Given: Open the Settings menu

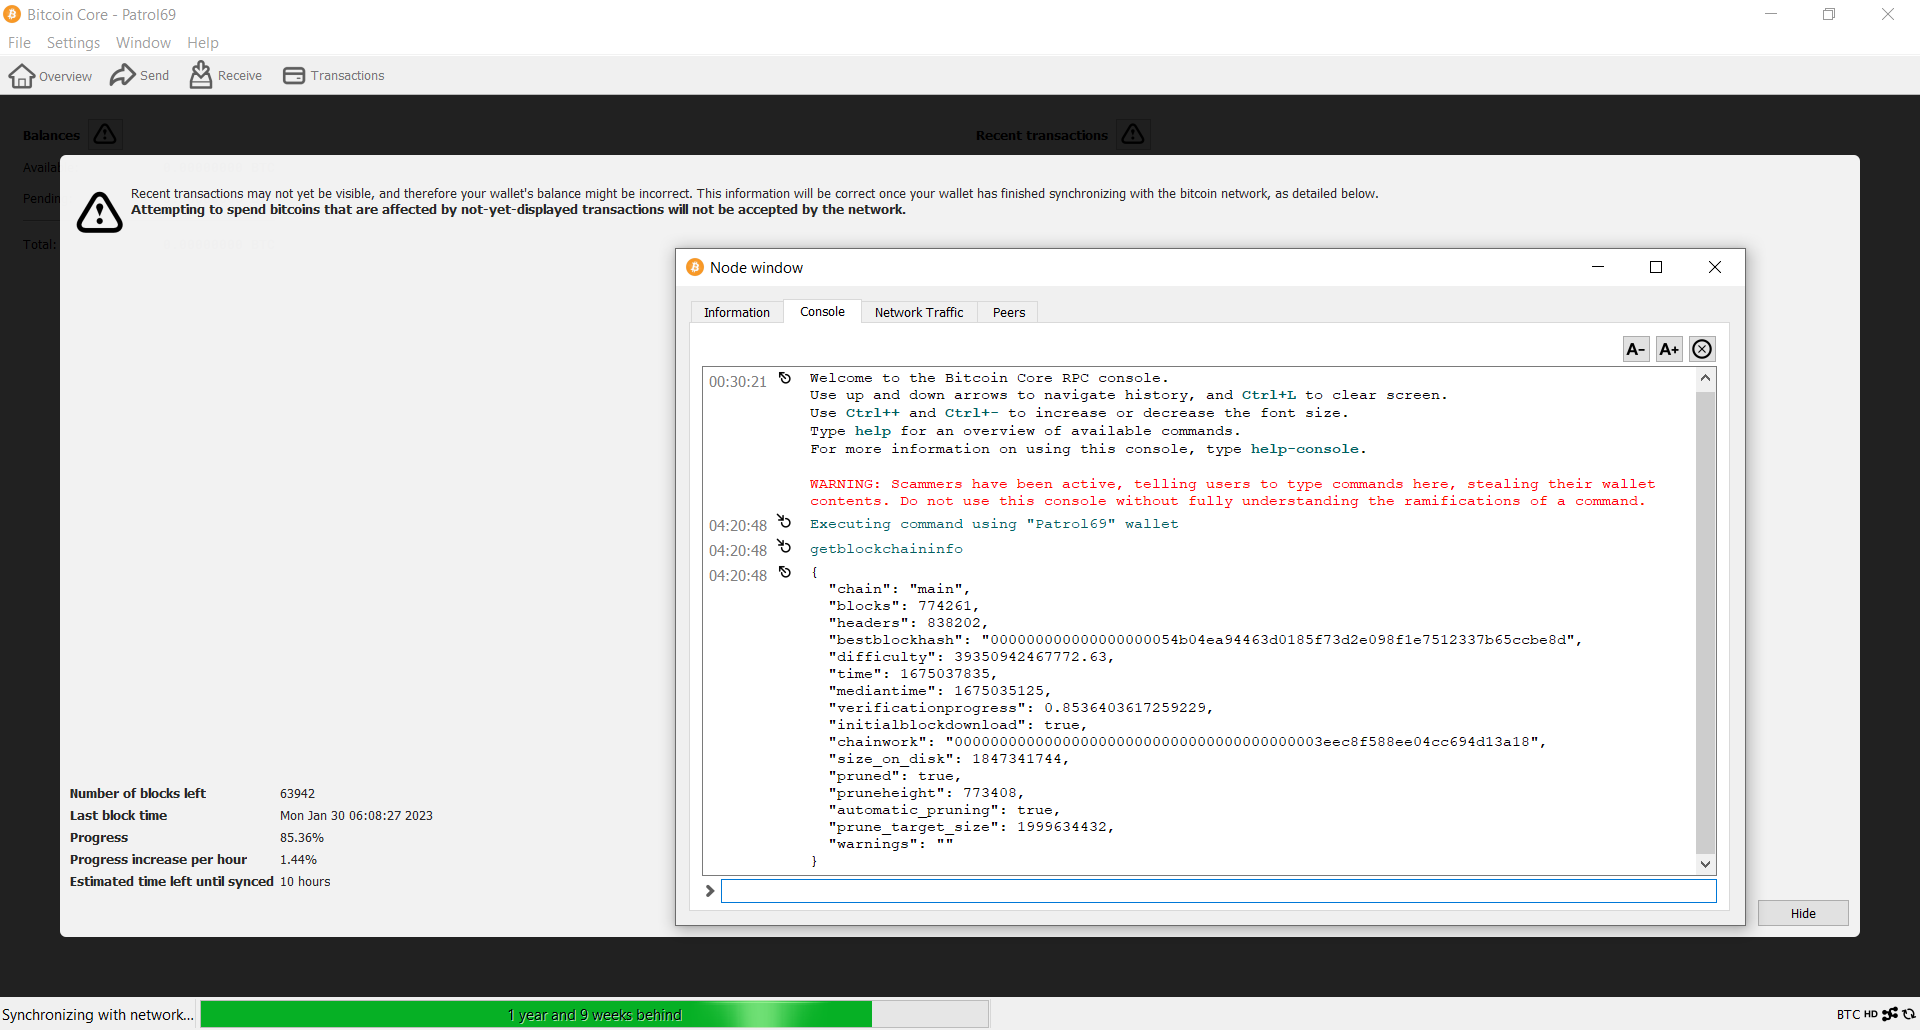Looking at the screenshot, I should (x=73, y=43).
